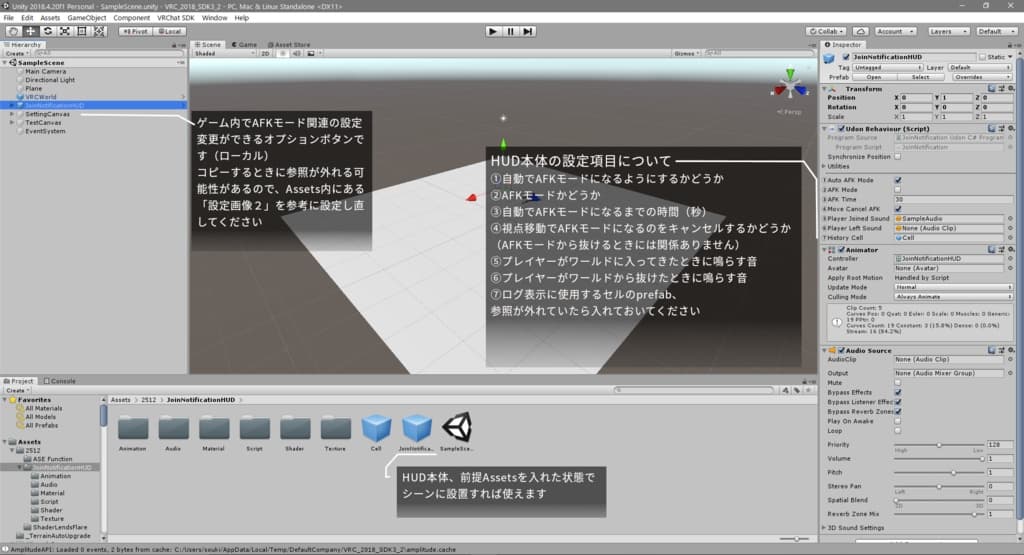Image resolution: width=1024 pixels, height=555 pixels.
Task: Toggle Auto AFK Mode checkbox
Action: [x=898, y=180]
